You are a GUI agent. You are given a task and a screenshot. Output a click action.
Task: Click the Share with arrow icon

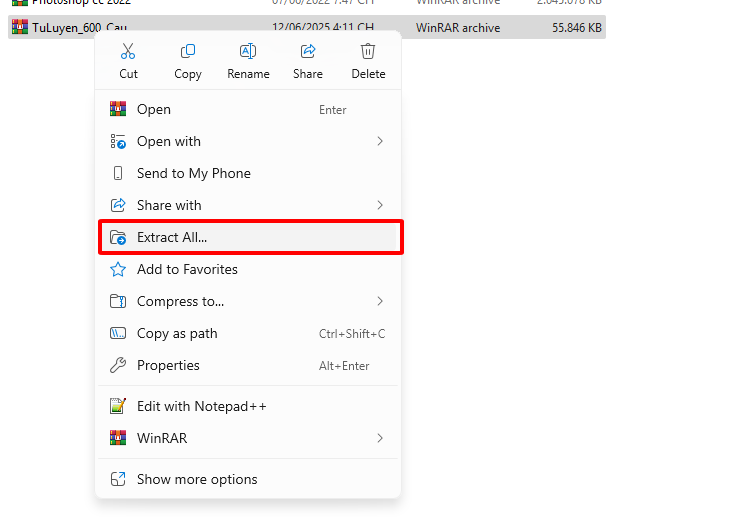(x=118, y=205)
